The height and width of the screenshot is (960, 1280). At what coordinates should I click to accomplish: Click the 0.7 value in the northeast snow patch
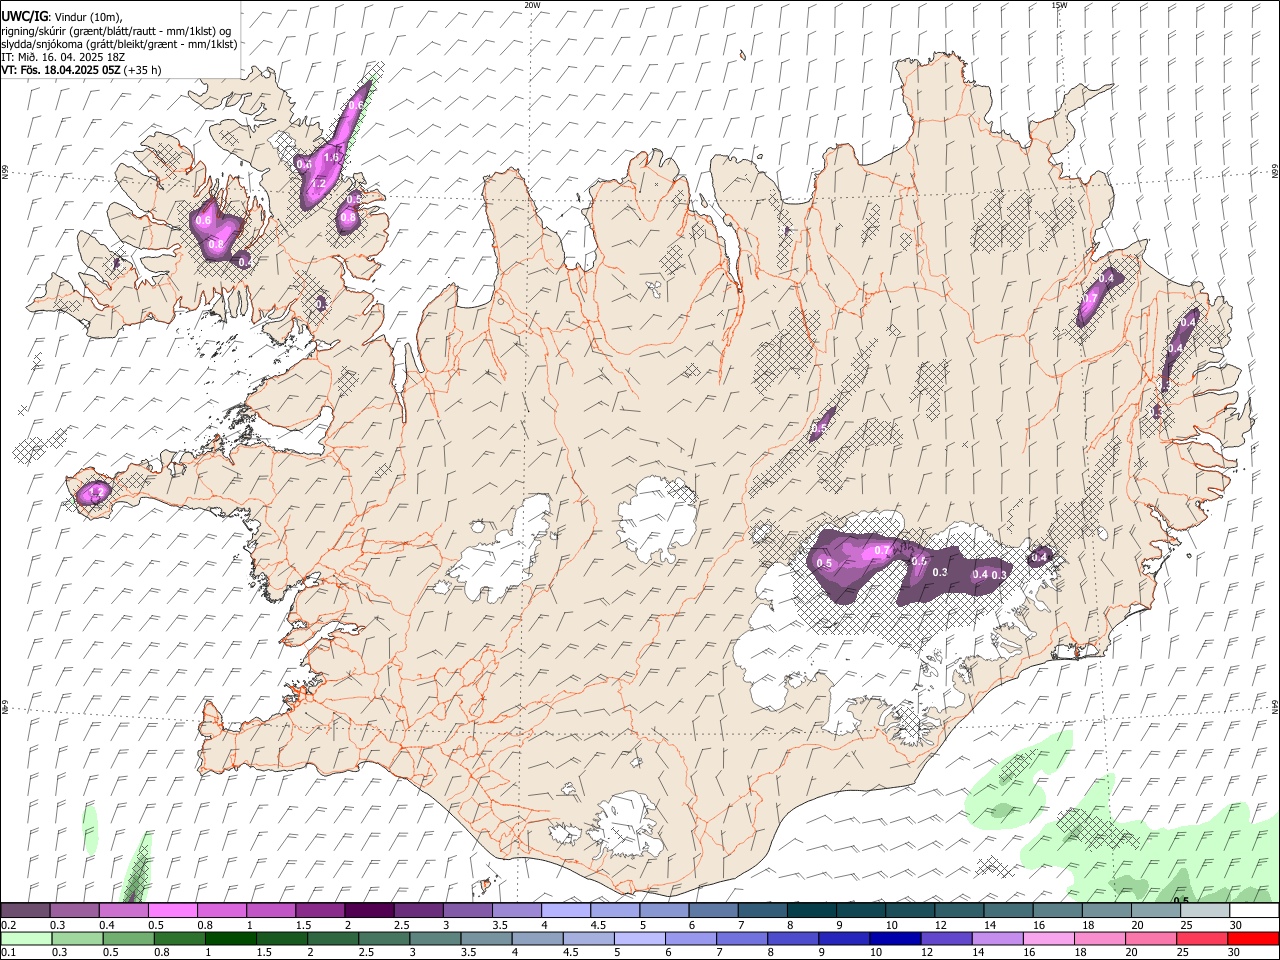[1090, 298]
